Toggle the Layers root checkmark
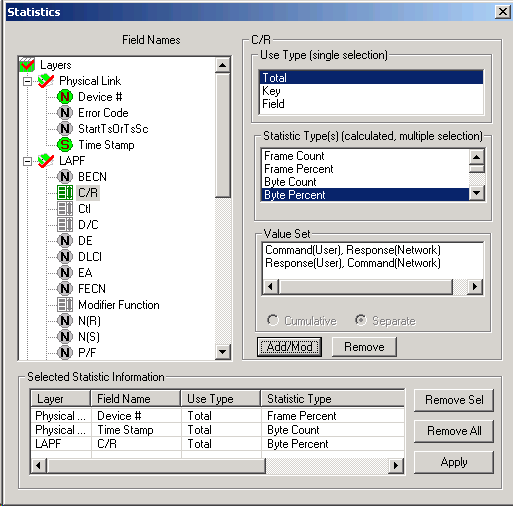The width and height of the screenshot is (513, 506). pos(27,65)
